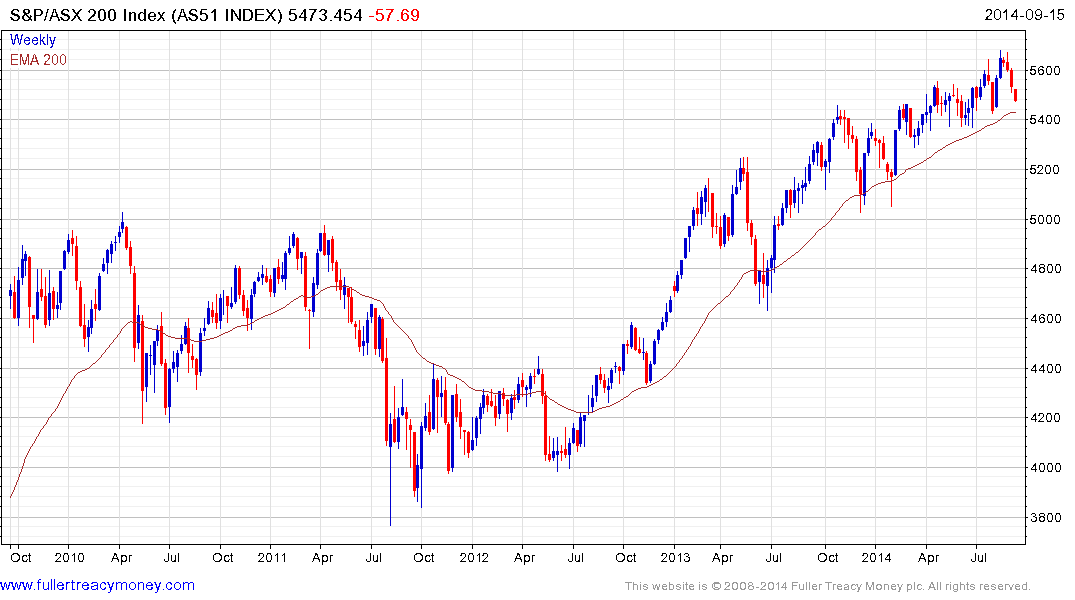
Task: Click the 5200 price axis label
Action: (x=1045, y=169)
